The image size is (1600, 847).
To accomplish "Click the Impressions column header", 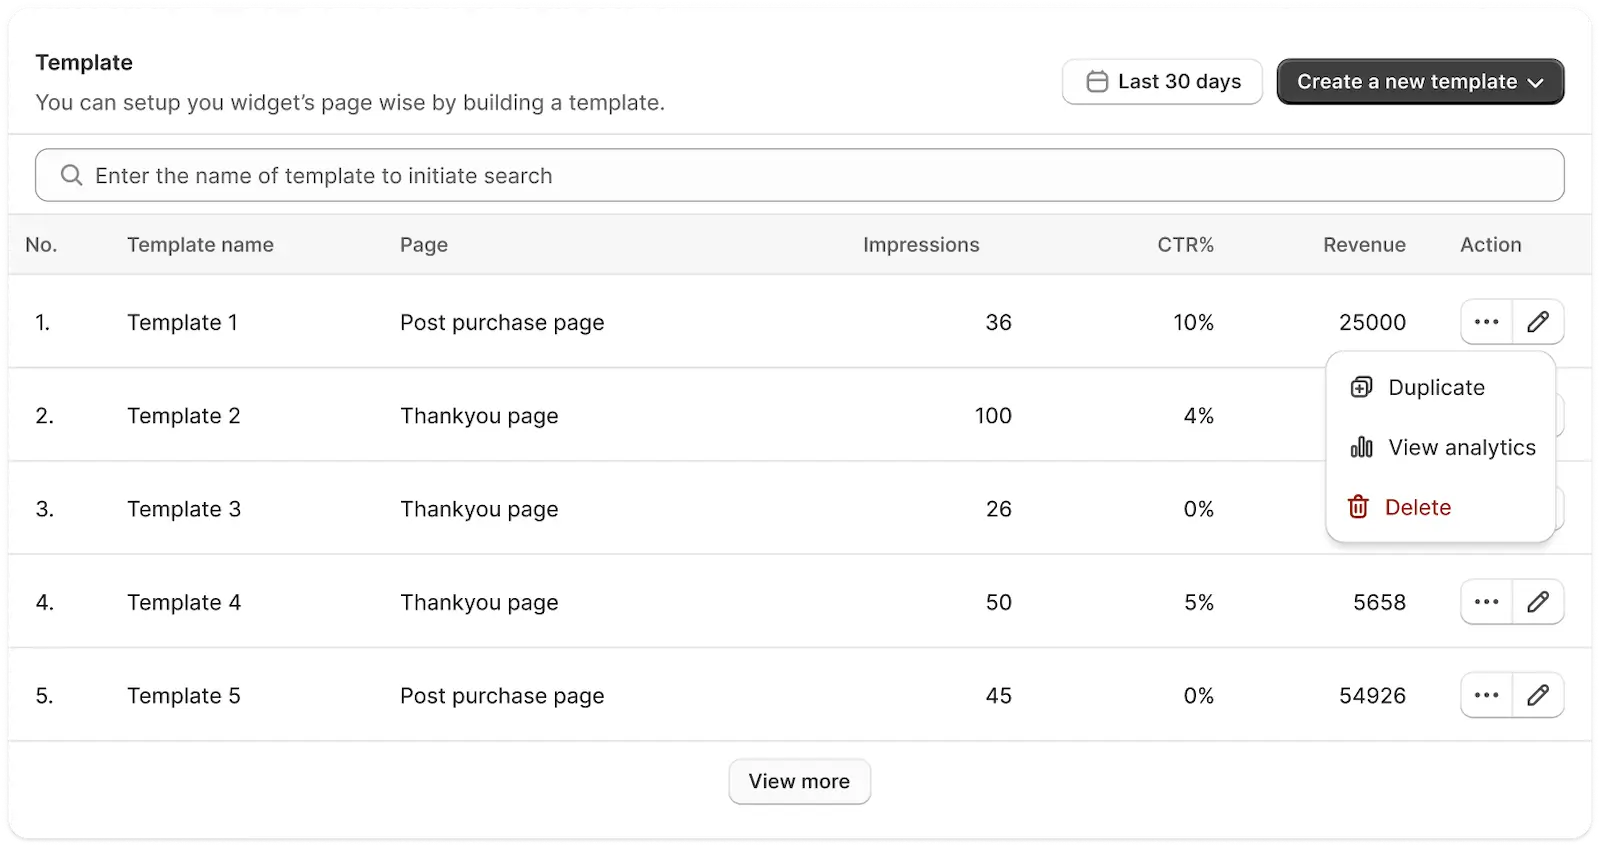I will [921, 245].
